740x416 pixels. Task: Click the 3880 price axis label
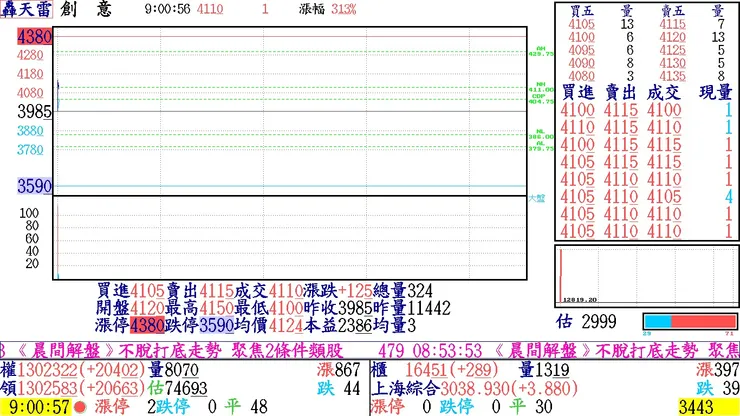(x=30, y=131)
